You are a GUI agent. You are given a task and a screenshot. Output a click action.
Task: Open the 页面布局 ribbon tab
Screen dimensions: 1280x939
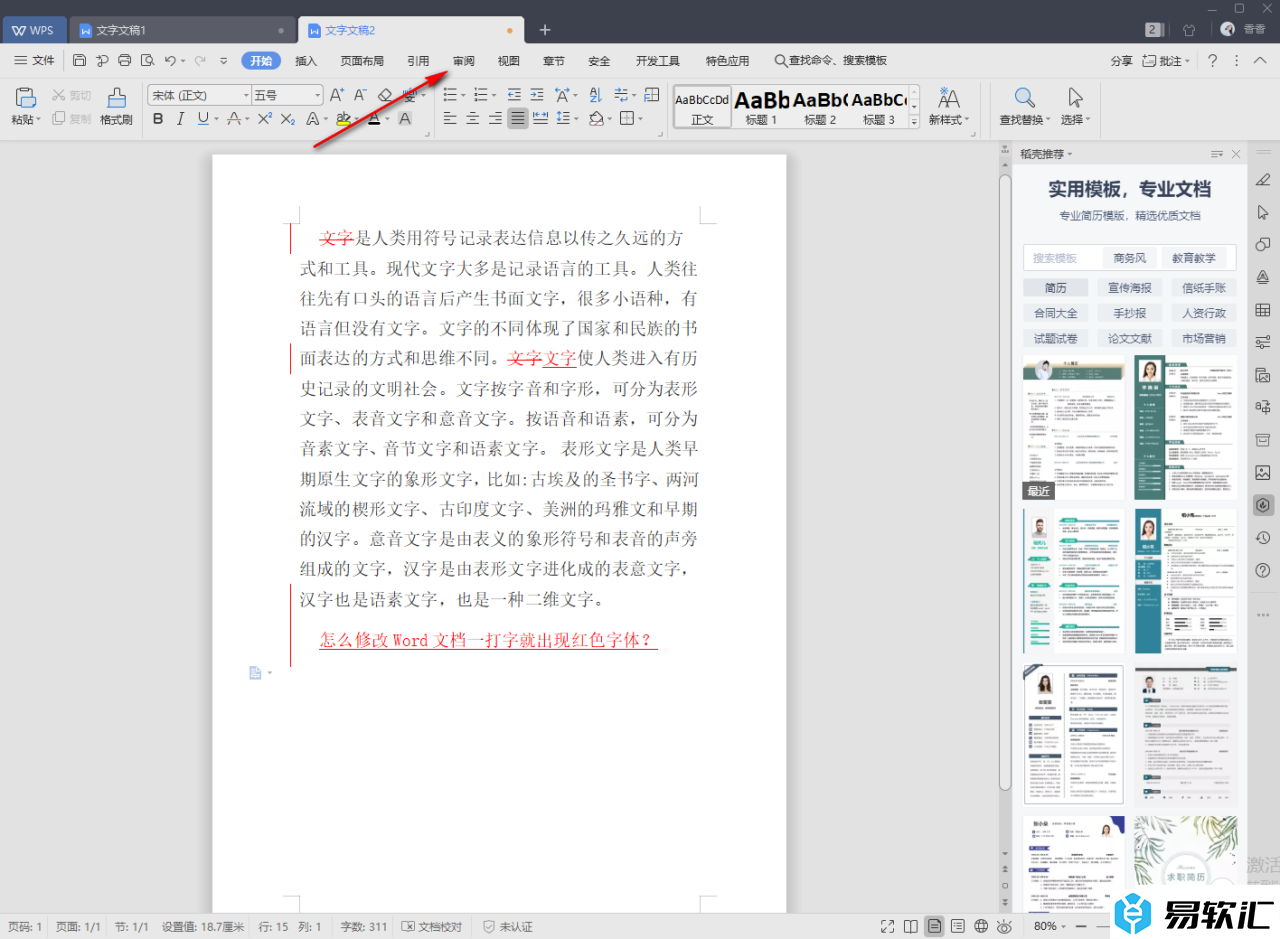click(x=362, y=61)
